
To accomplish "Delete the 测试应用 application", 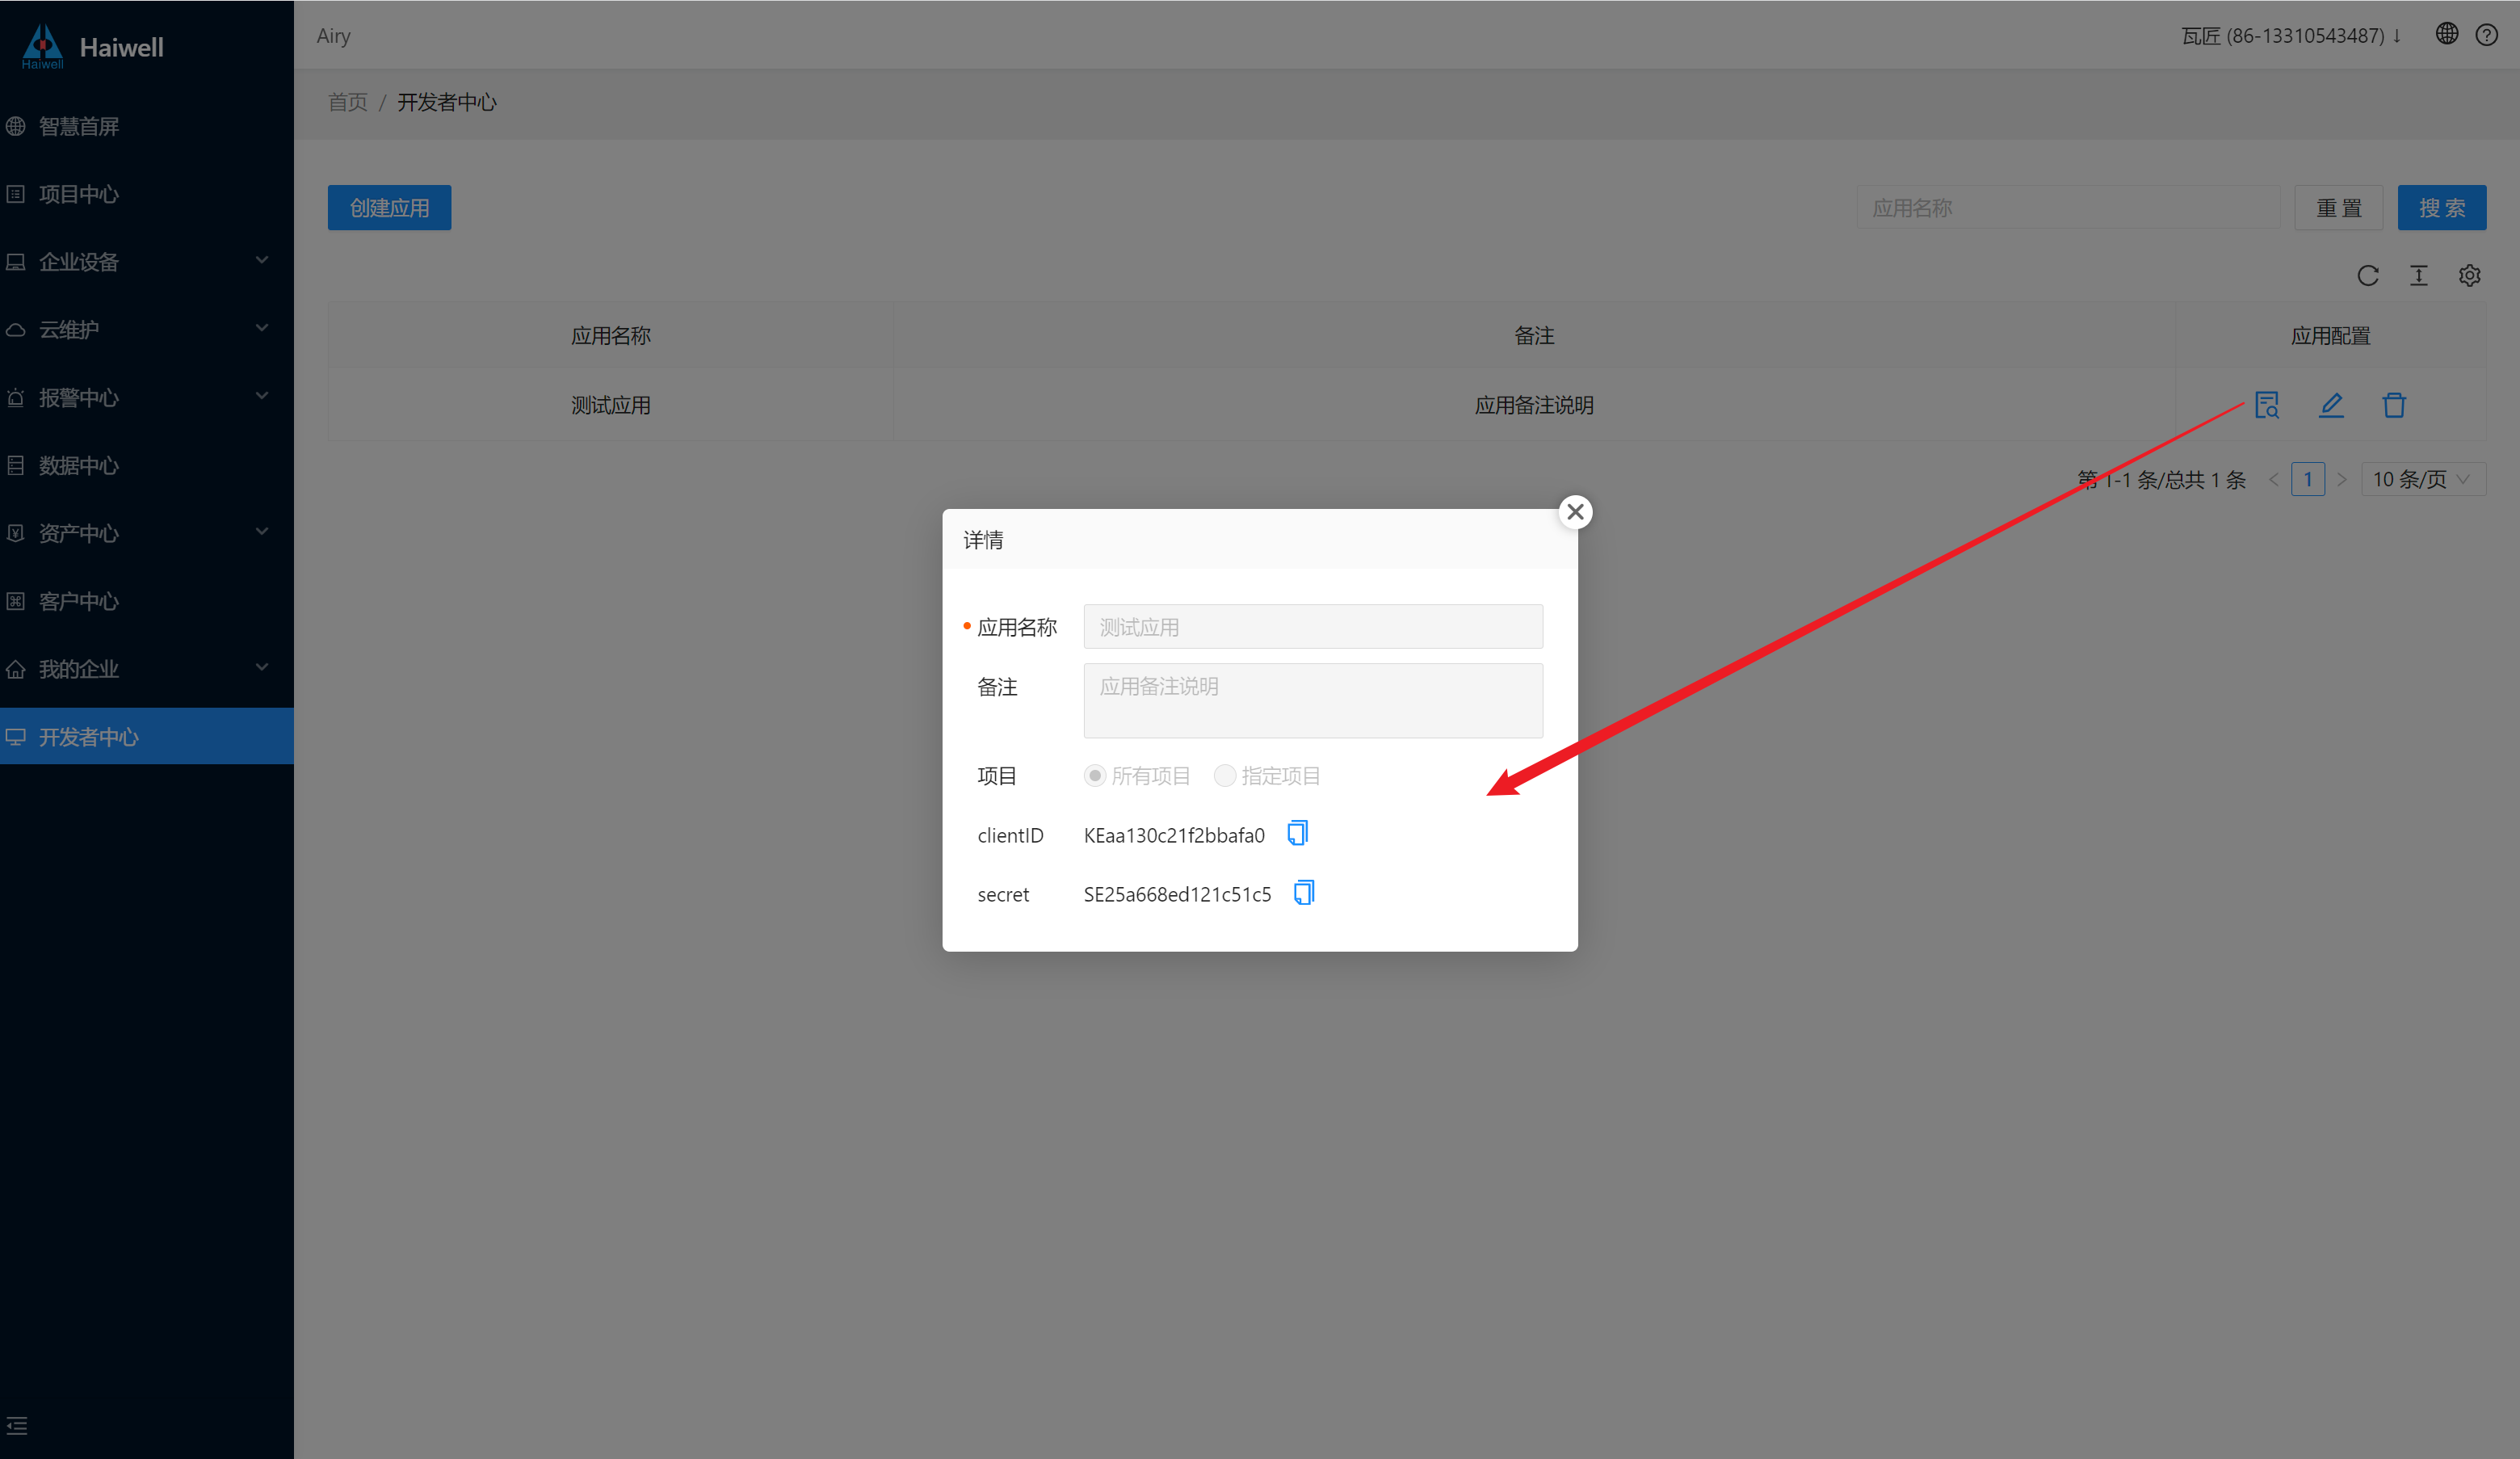I will pos(2394,405).
